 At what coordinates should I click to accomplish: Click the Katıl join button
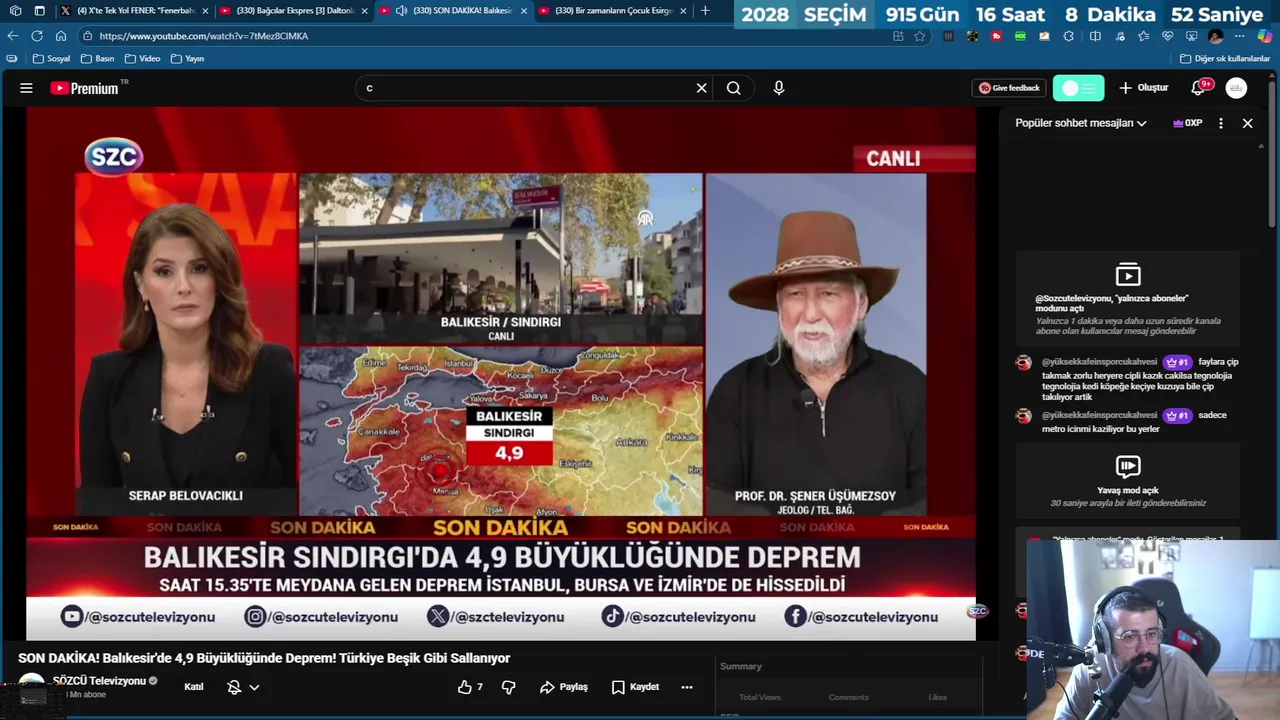[194, 687]
